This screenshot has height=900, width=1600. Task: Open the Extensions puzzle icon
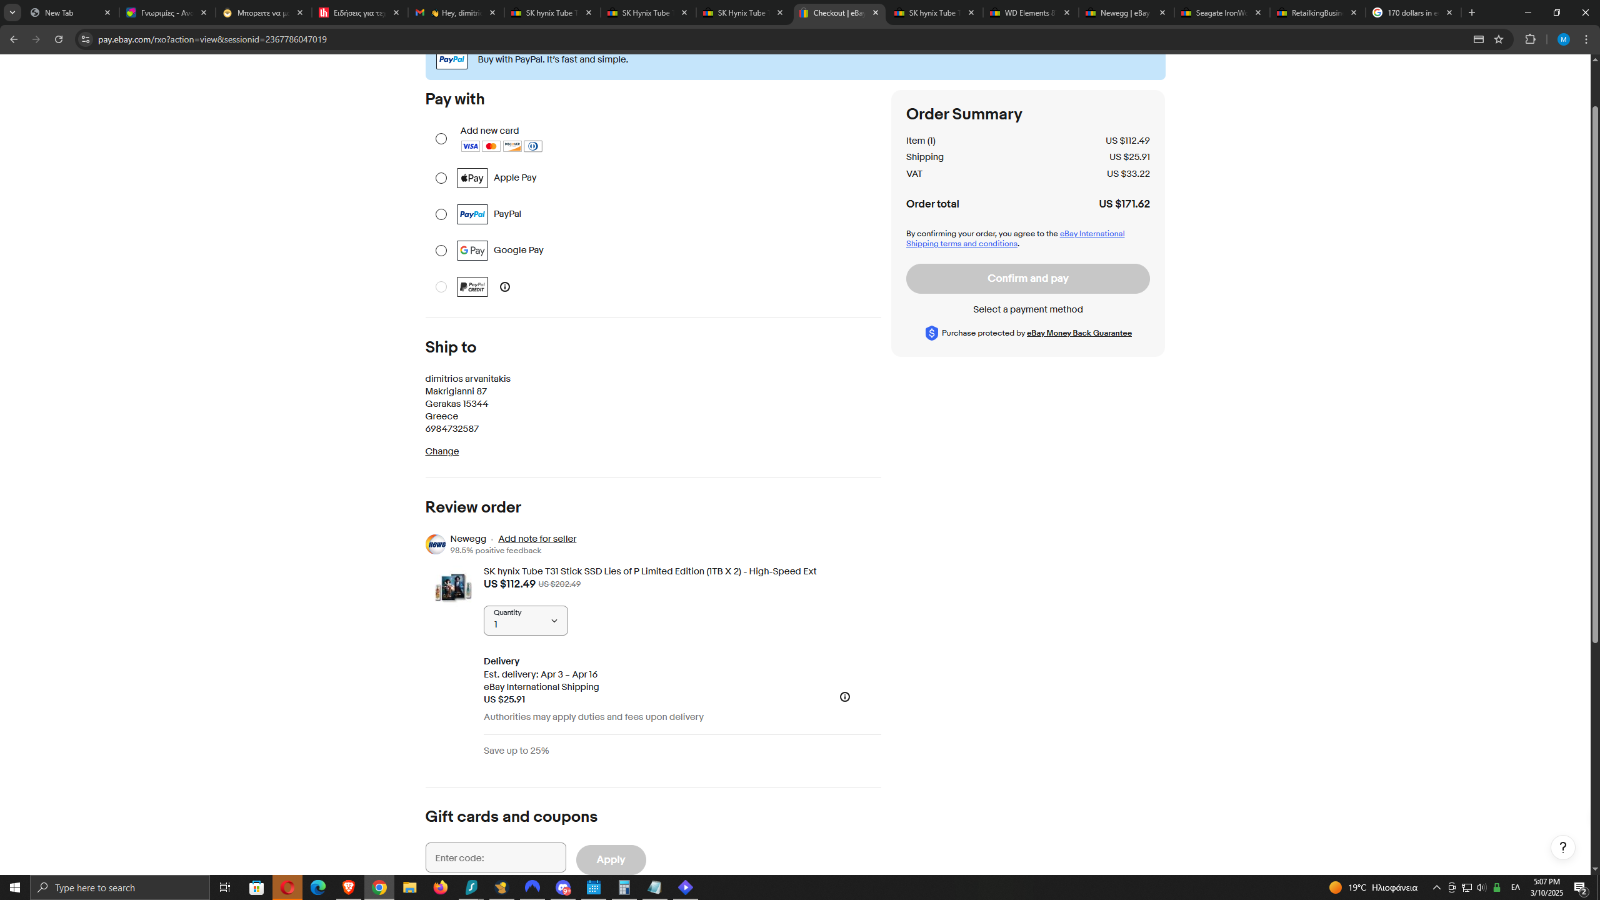[x=1530, y=40]
